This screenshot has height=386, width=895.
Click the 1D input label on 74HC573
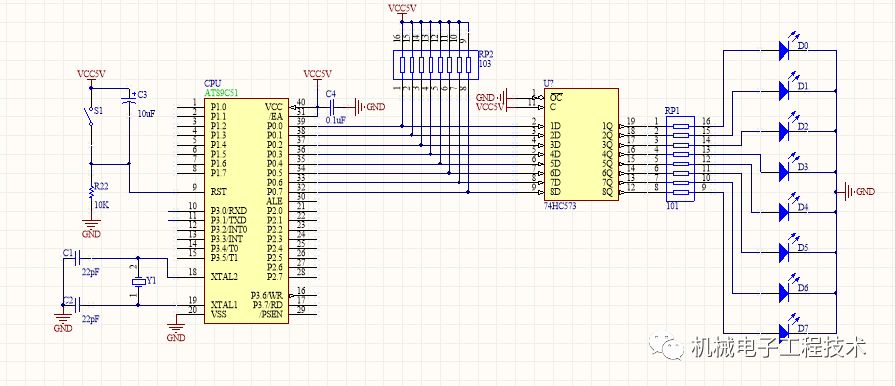pos(555,126)
